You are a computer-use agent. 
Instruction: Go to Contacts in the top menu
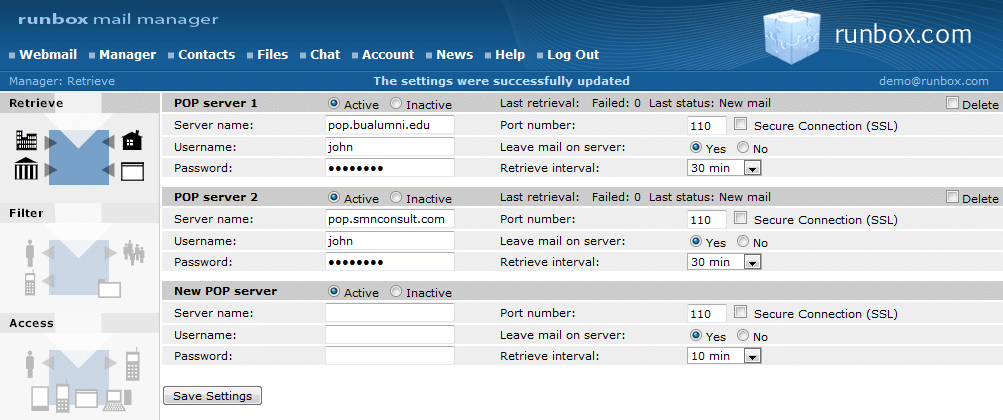point(206,55)
